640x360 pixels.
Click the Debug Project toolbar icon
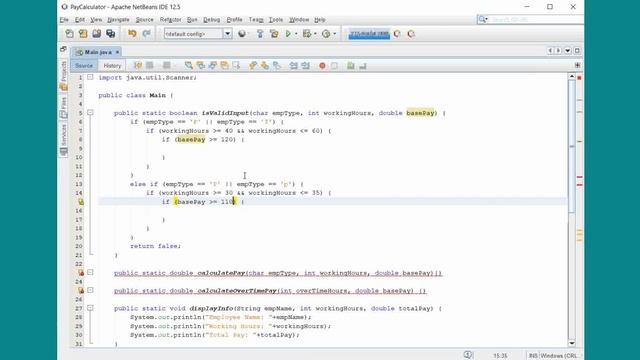[x=307, y=34]
